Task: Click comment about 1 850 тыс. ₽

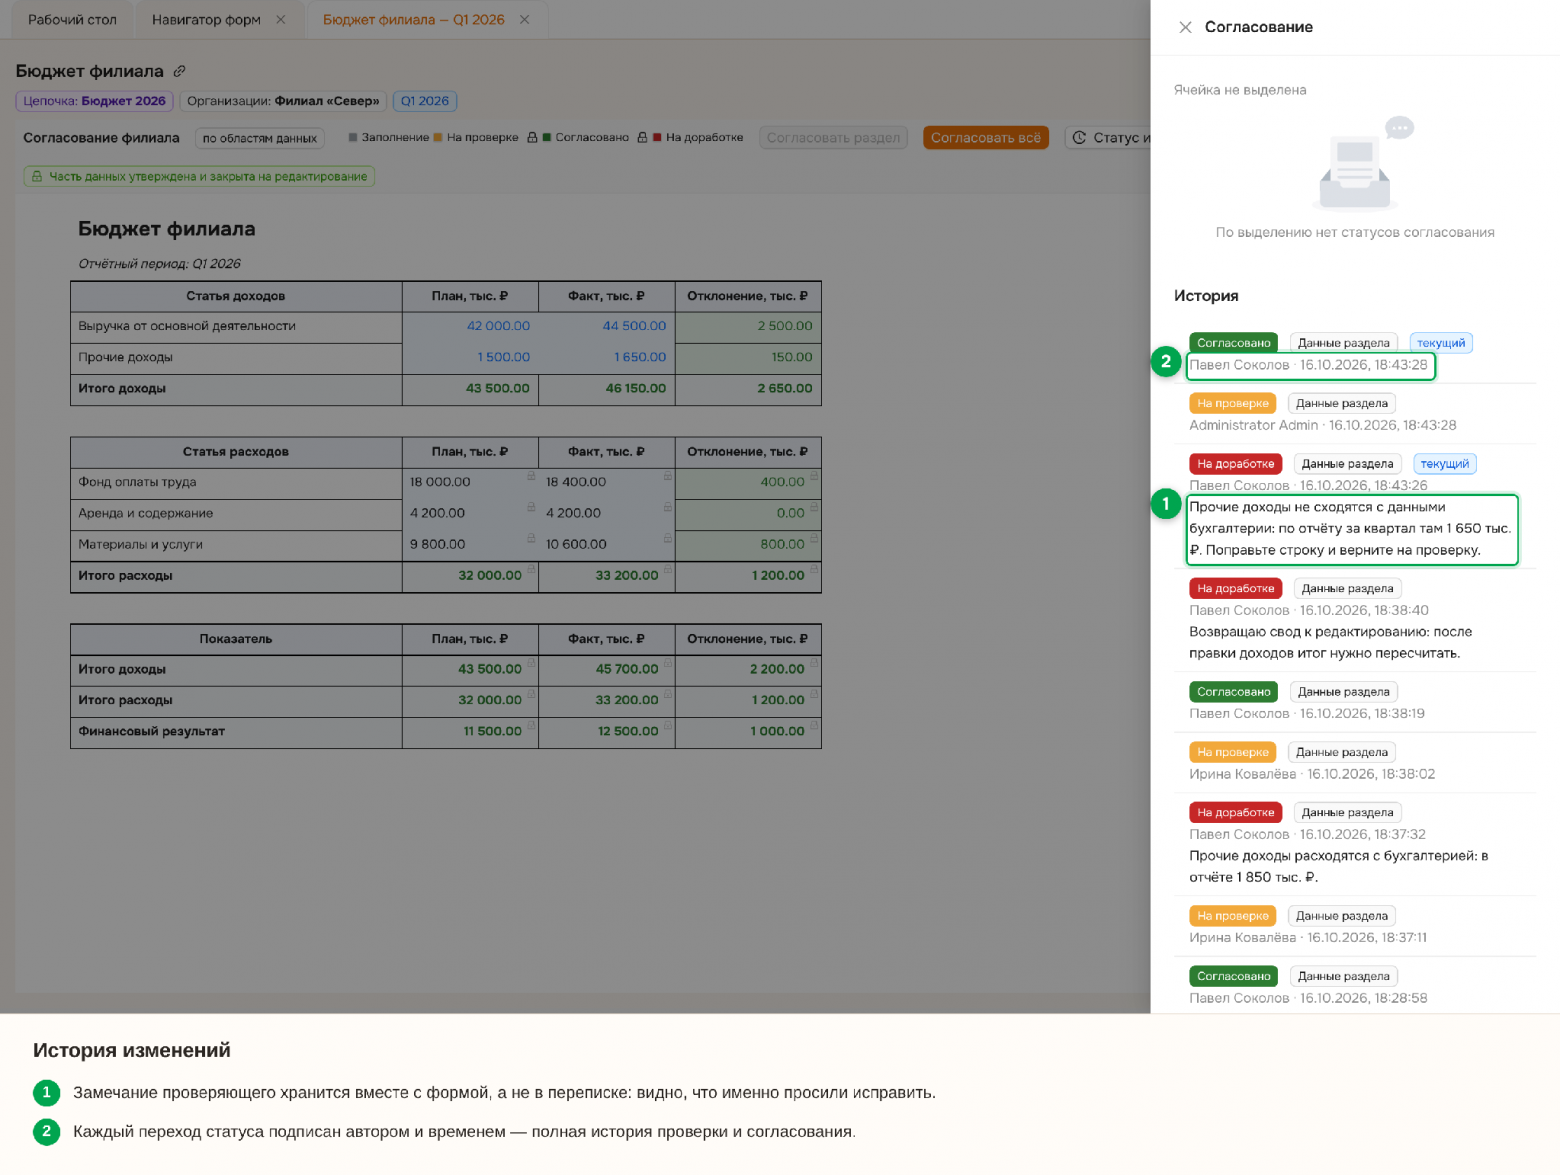Action: coord(1338,866)
